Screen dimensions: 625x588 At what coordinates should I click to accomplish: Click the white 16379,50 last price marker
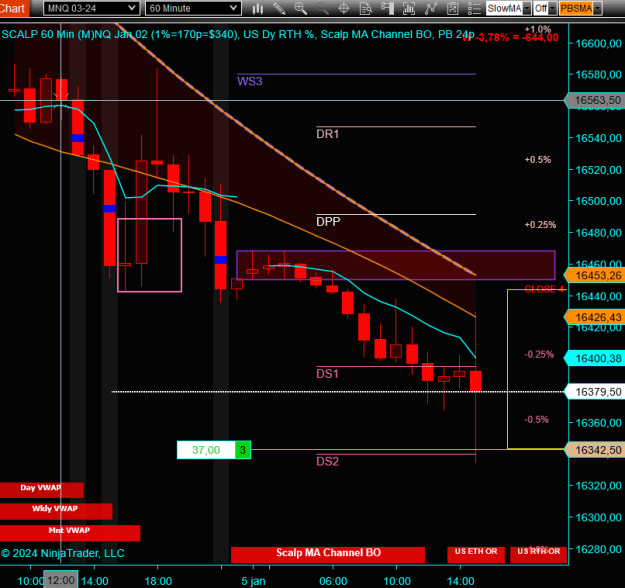pyautogui.click(x=595, y=392)
